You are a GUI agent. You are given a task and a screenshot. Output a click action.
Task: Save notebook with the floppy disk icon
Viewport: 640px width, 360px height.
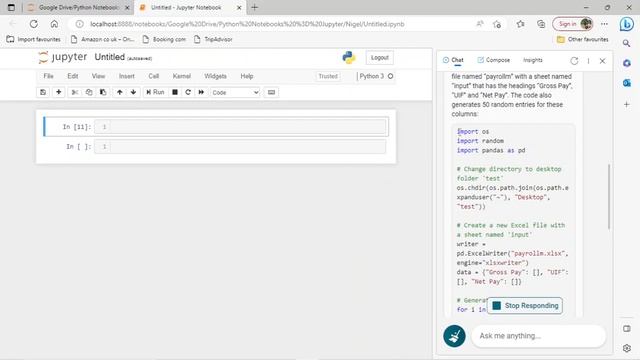pos(43,92)
